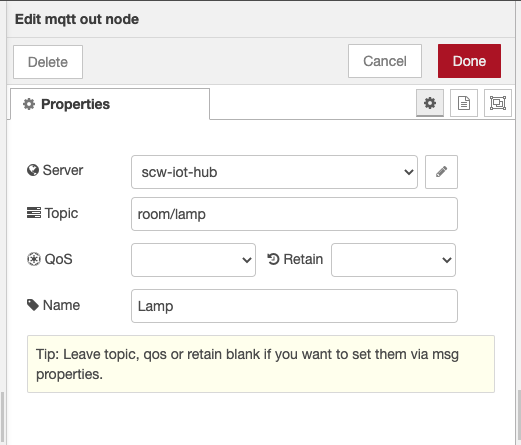This screenshot has width=521, height=445.
Task: Click the QoS asterisk circle icon
Action: (x=34, y=259)
